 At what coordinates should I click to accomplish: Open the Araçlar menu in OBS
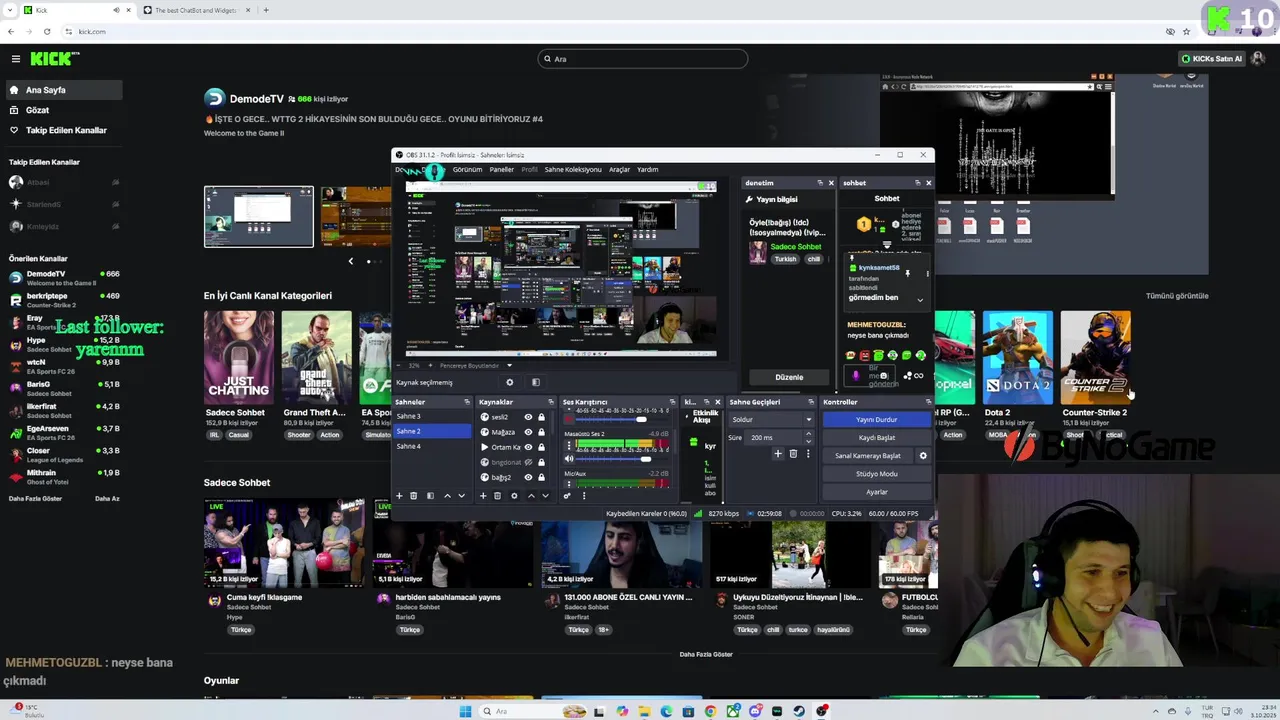pos(620,170)
